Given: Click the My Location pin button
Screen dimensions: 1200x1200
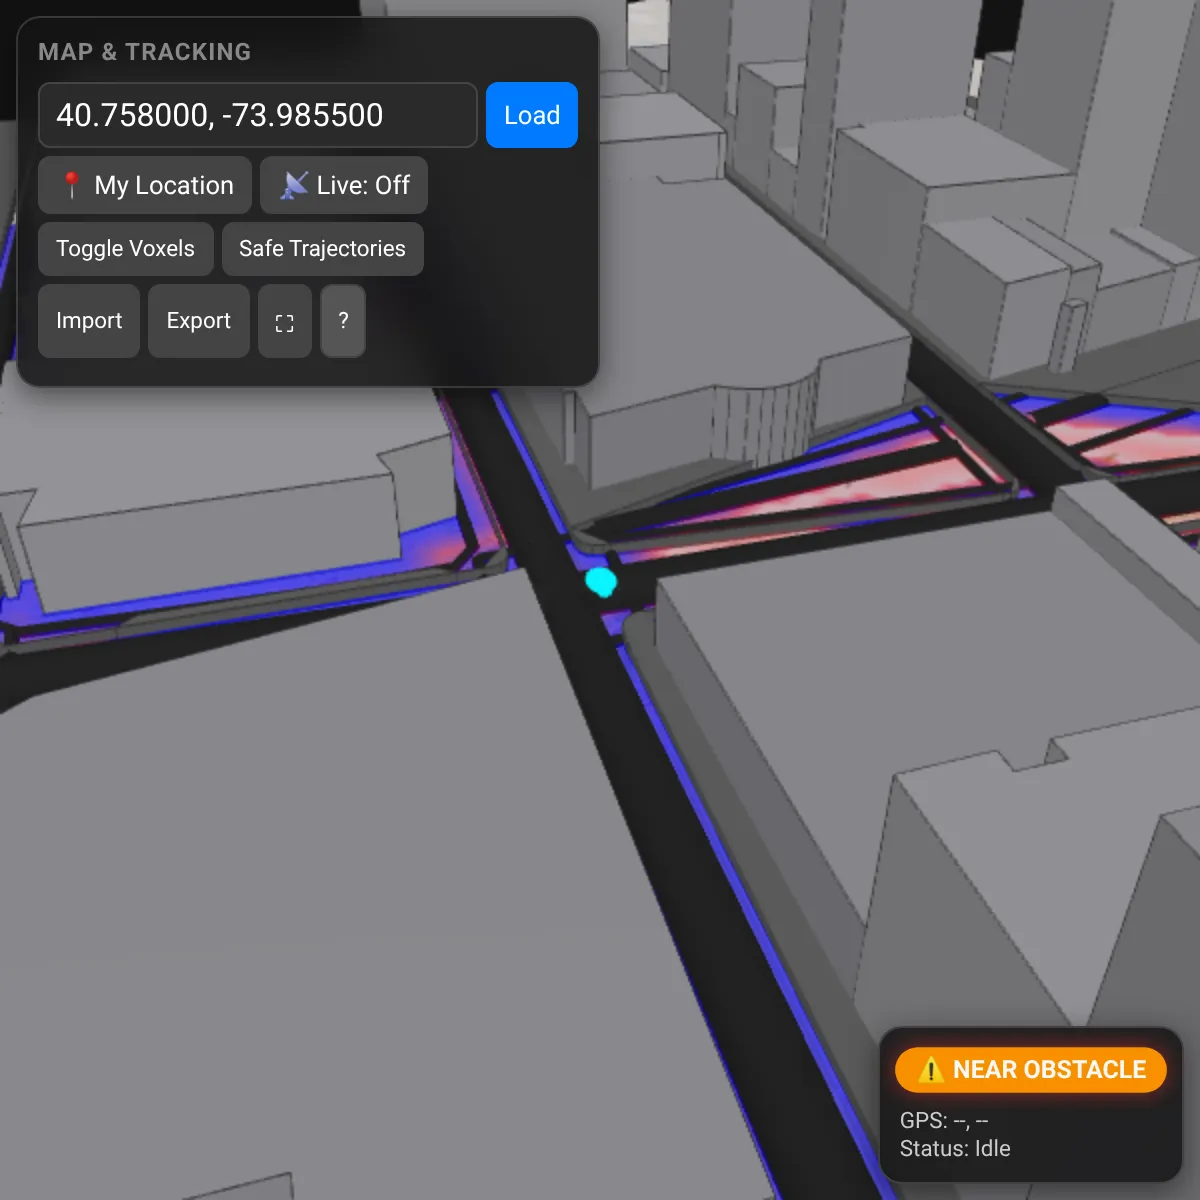Looking at the screenshot, I should (145, 185).
